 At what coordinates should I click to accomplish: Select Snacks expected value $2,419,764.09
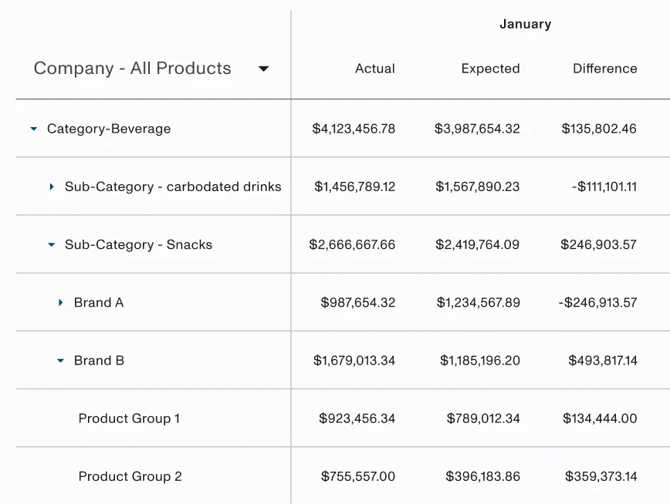pos(477,245)
